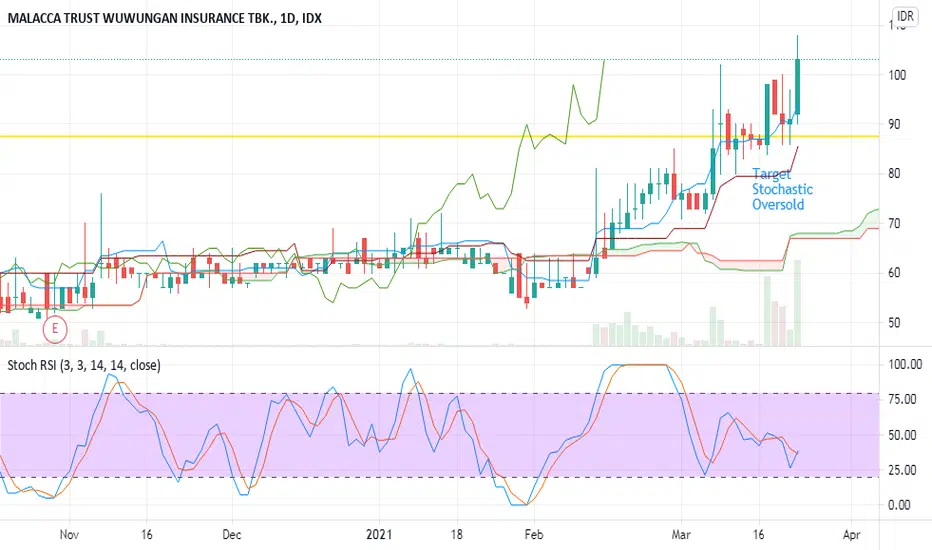Image resolution: width=932 pixels, height=550 pixels.
Task: Click the earnings 'E' marker circle
Action: click(x=55, y=329)
